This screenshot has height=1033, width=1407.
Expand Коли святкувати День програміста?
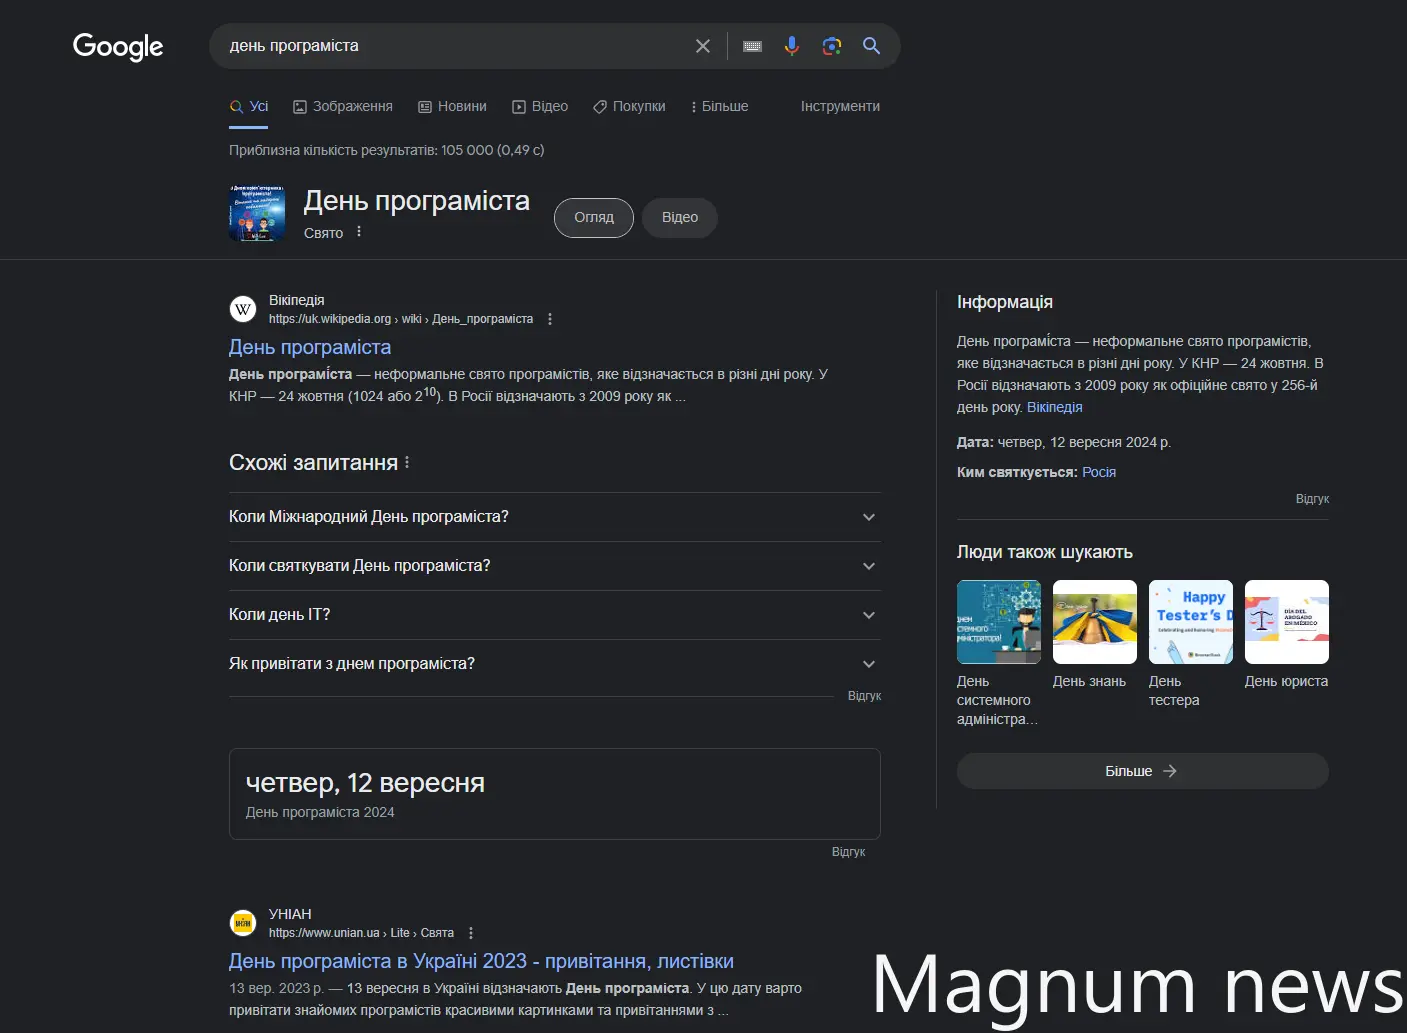[x=555, y=566]
